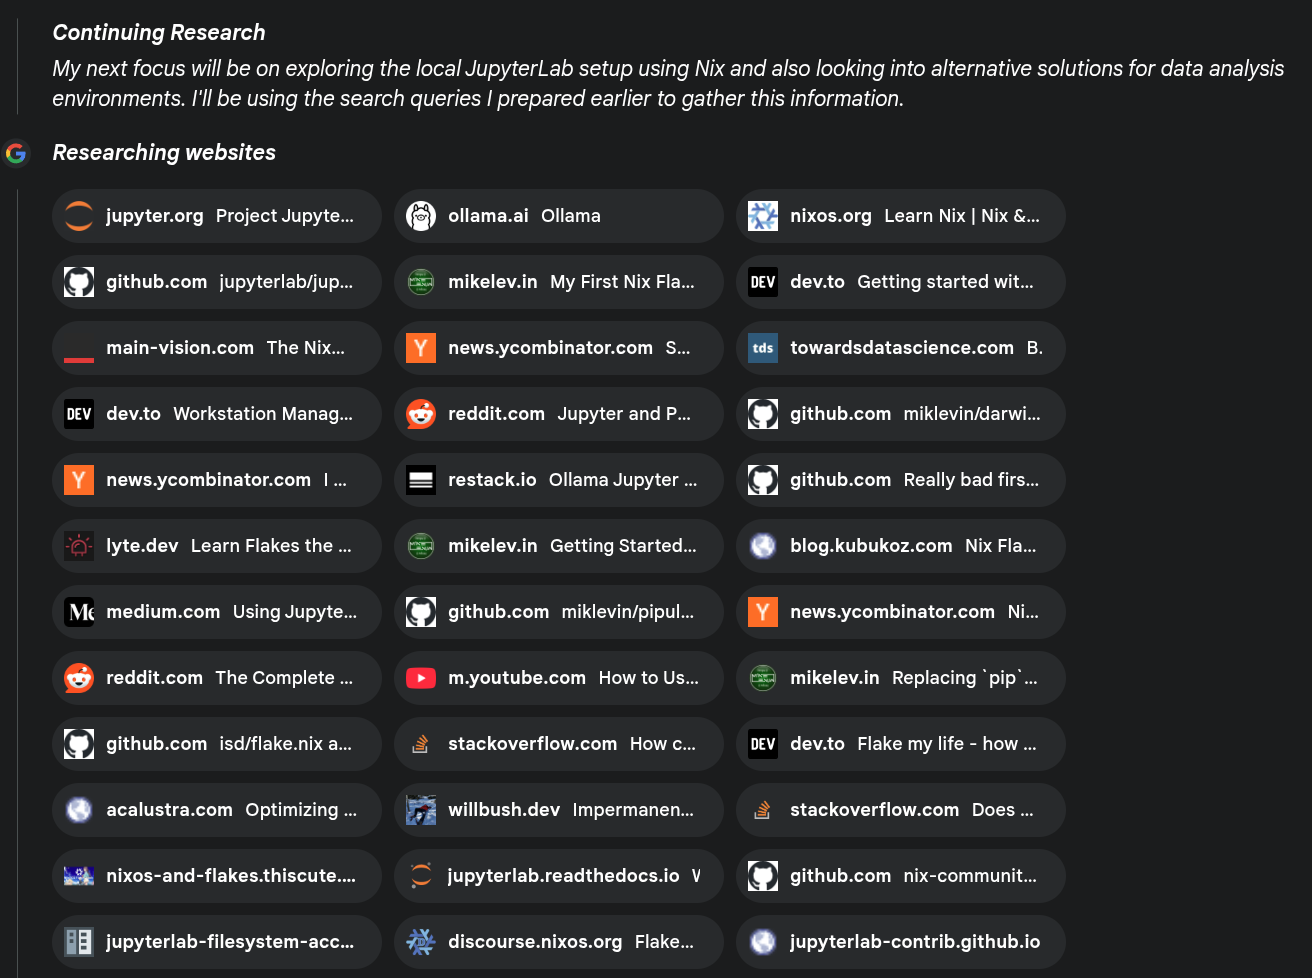This screenshot has width=1312, height=978.
Task: Click the Jupyter favicon on jupyter.org chip
Action: tap(79, 216)
